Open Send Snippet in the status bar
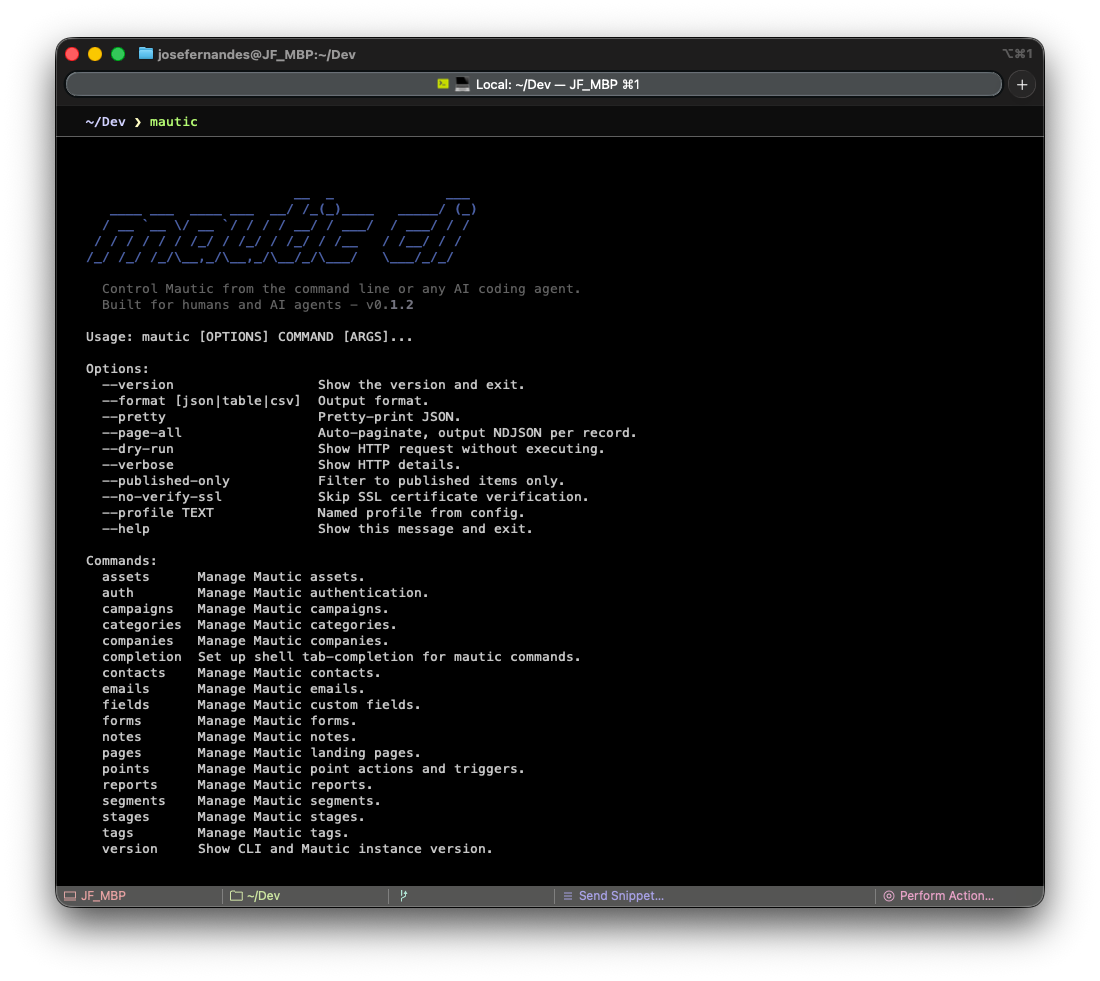The height and width of the screenshot is (981, 1100). pos(614,895)
